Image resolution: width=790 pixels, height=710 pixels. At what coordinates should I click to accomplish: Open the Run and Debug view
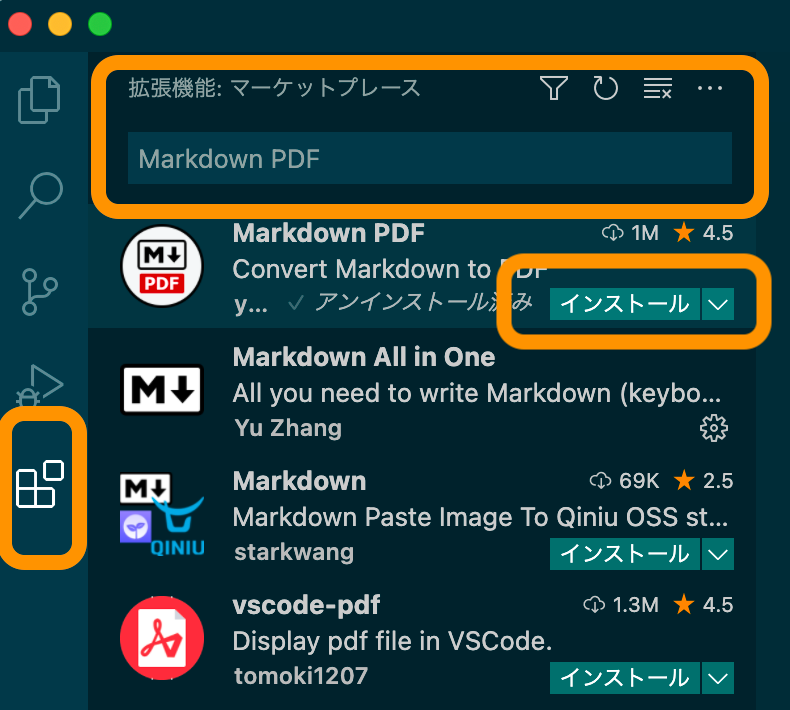[x=40, y=384]
